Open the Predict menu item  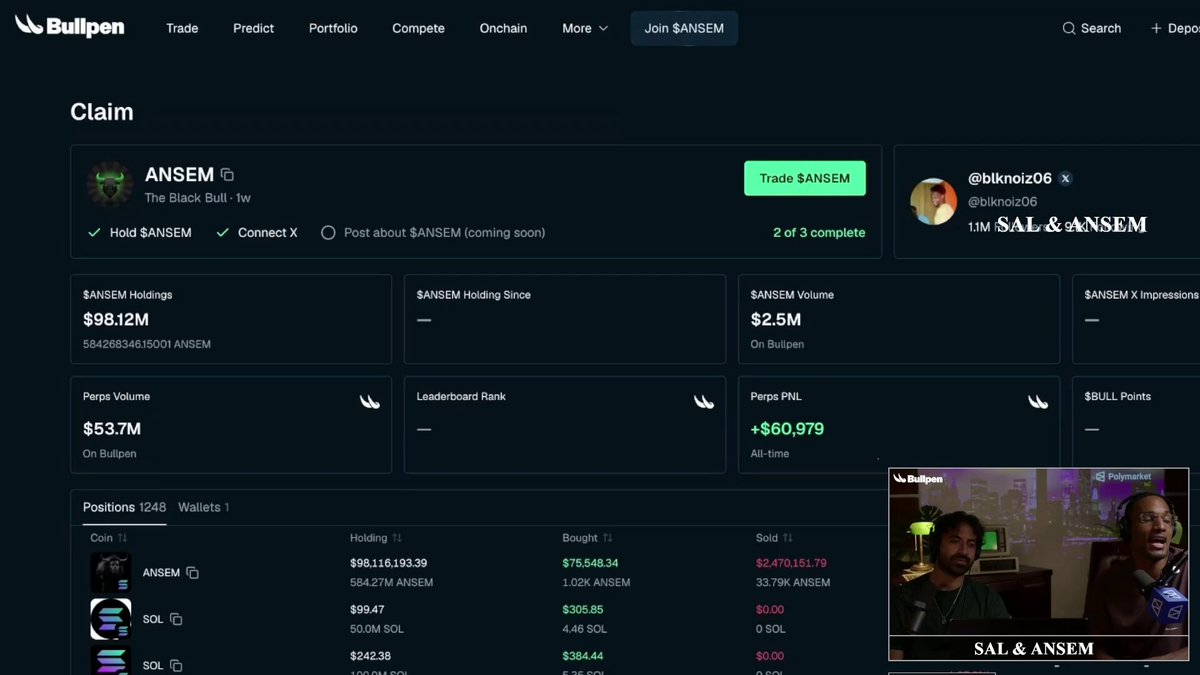(x=253, y=28)
